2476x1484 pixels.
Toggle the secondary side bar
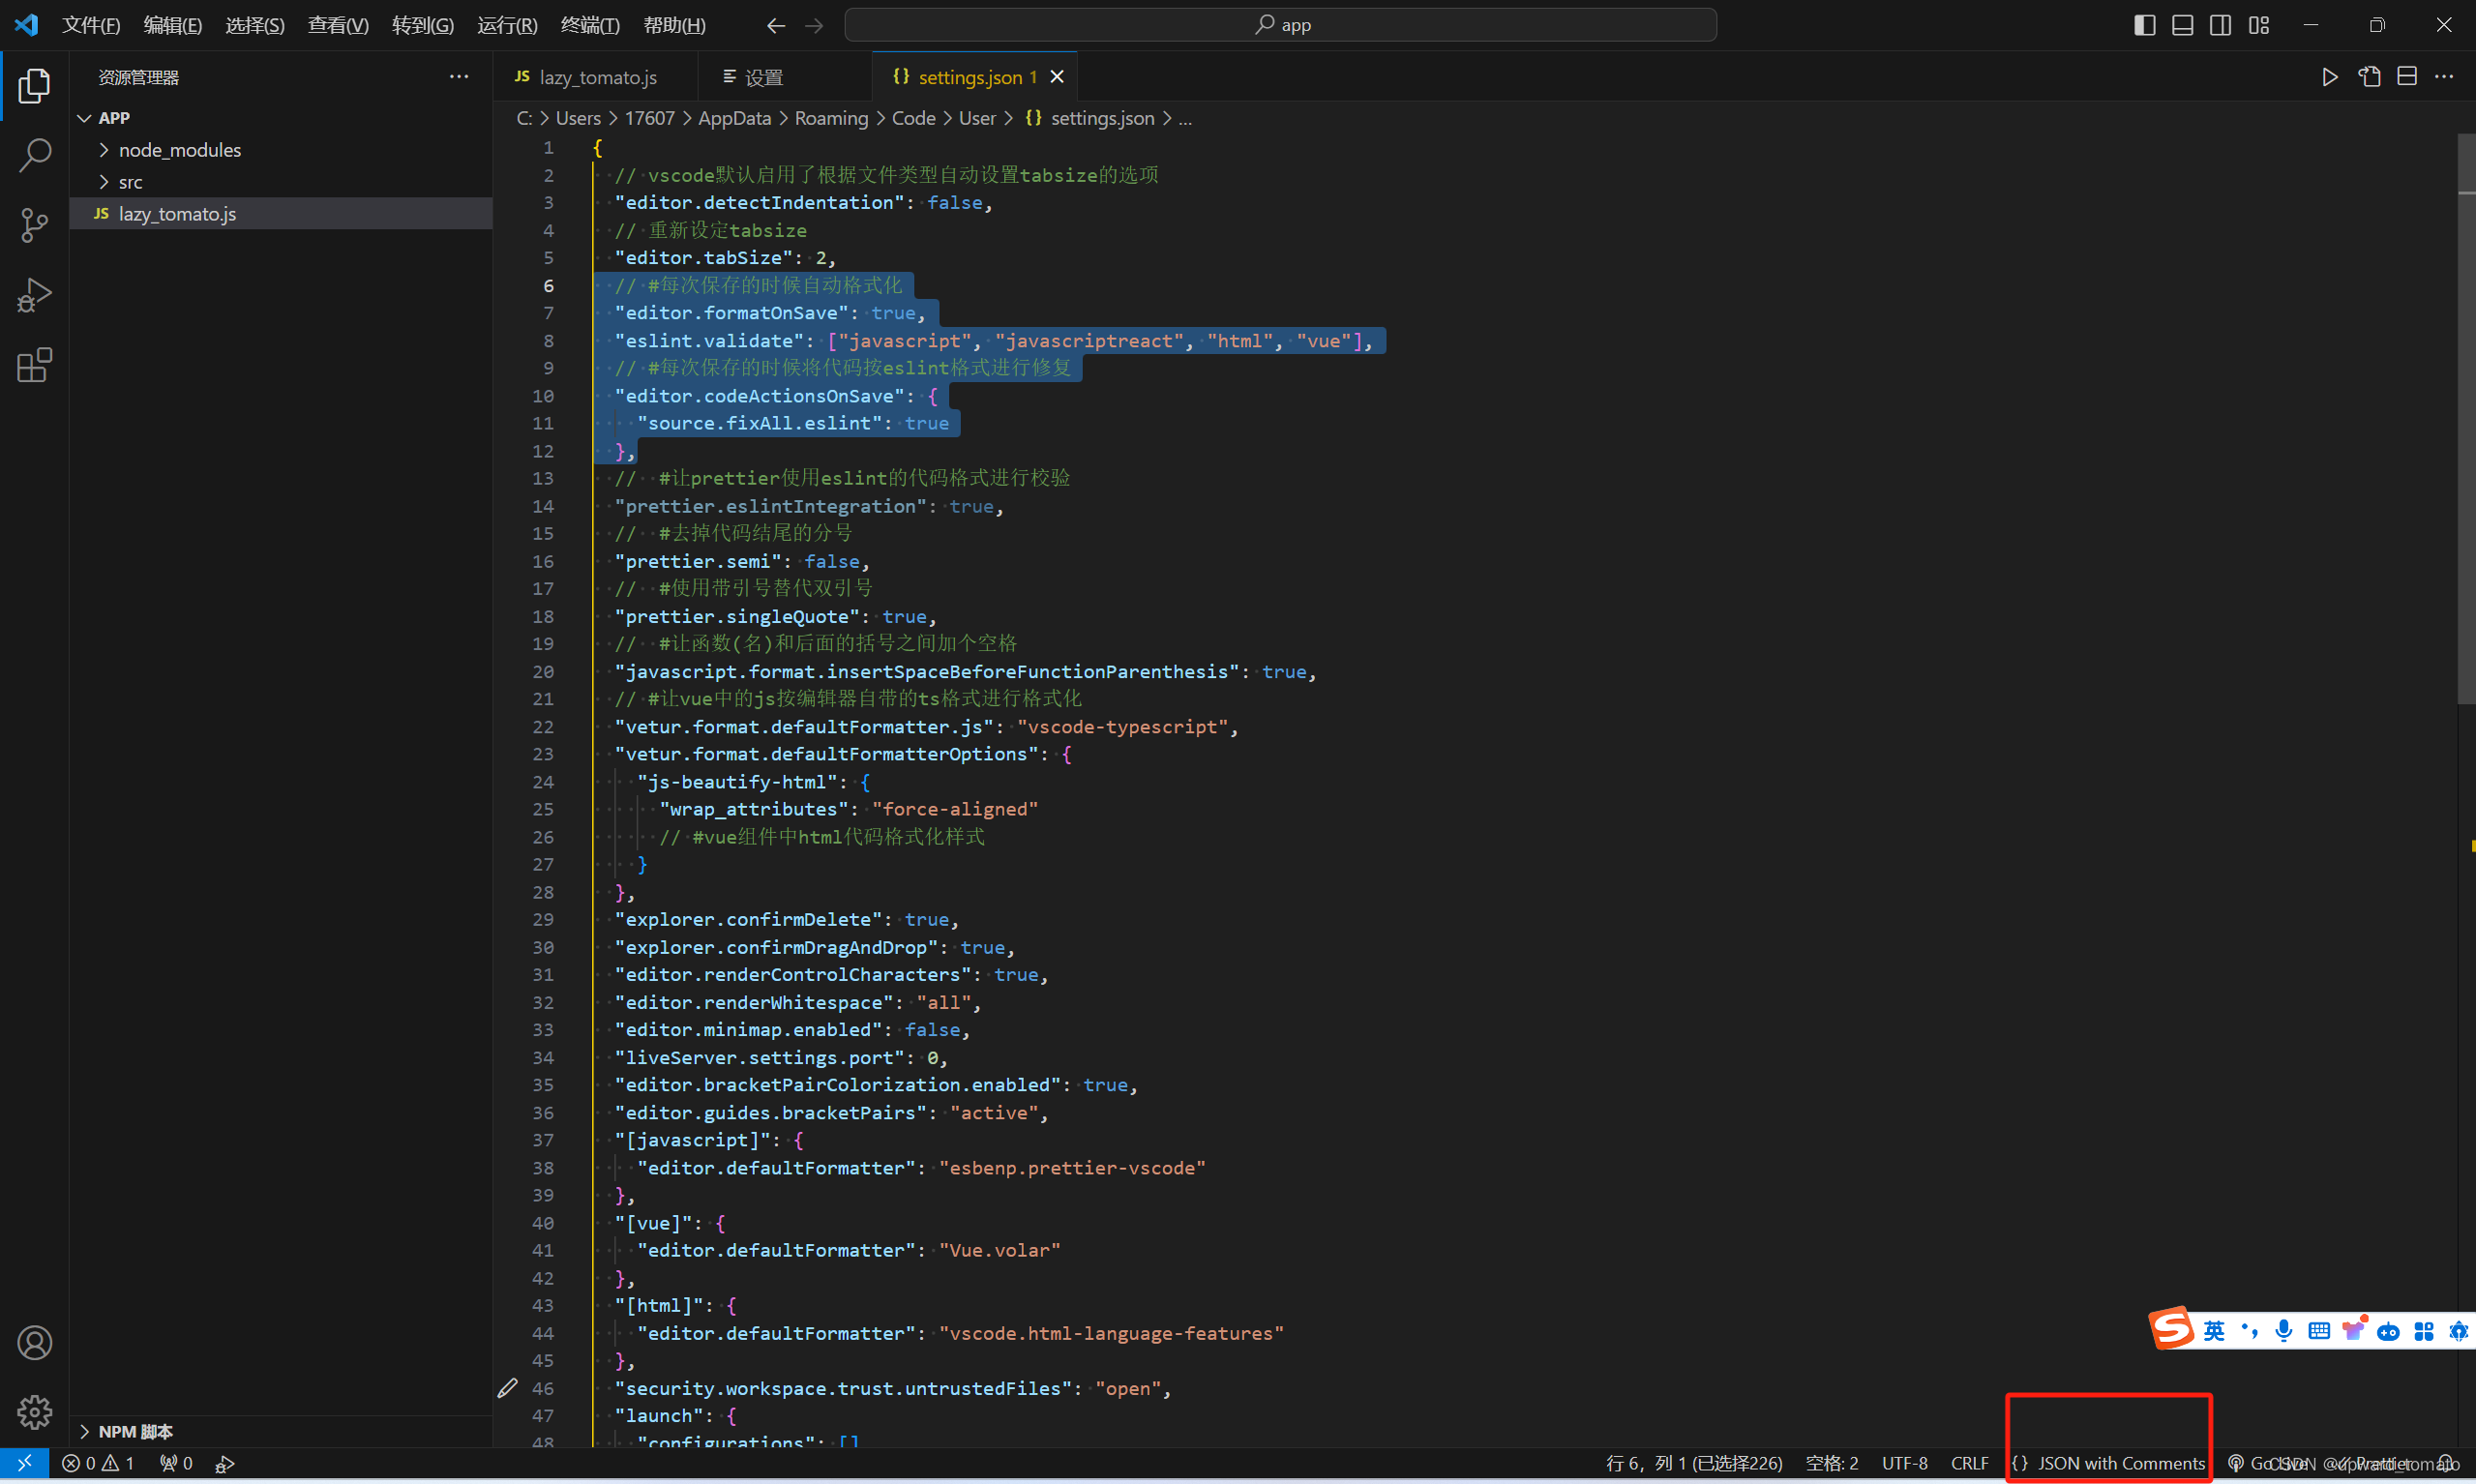tap(2220, 24)
